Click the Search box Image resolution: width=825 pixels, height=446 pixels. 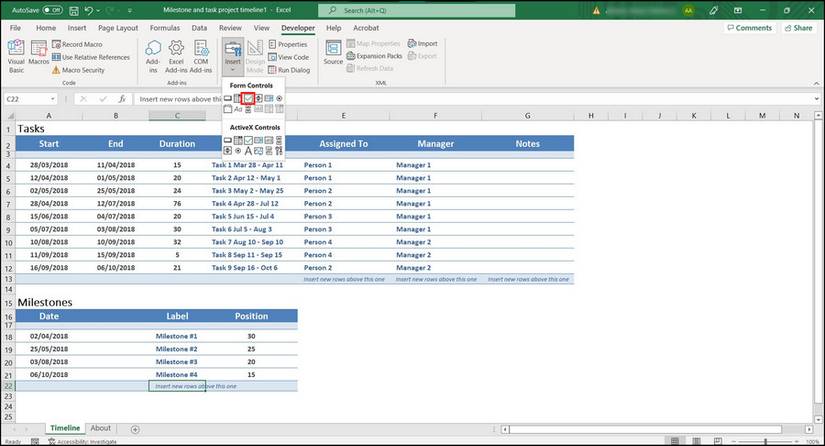click(417, 10)
